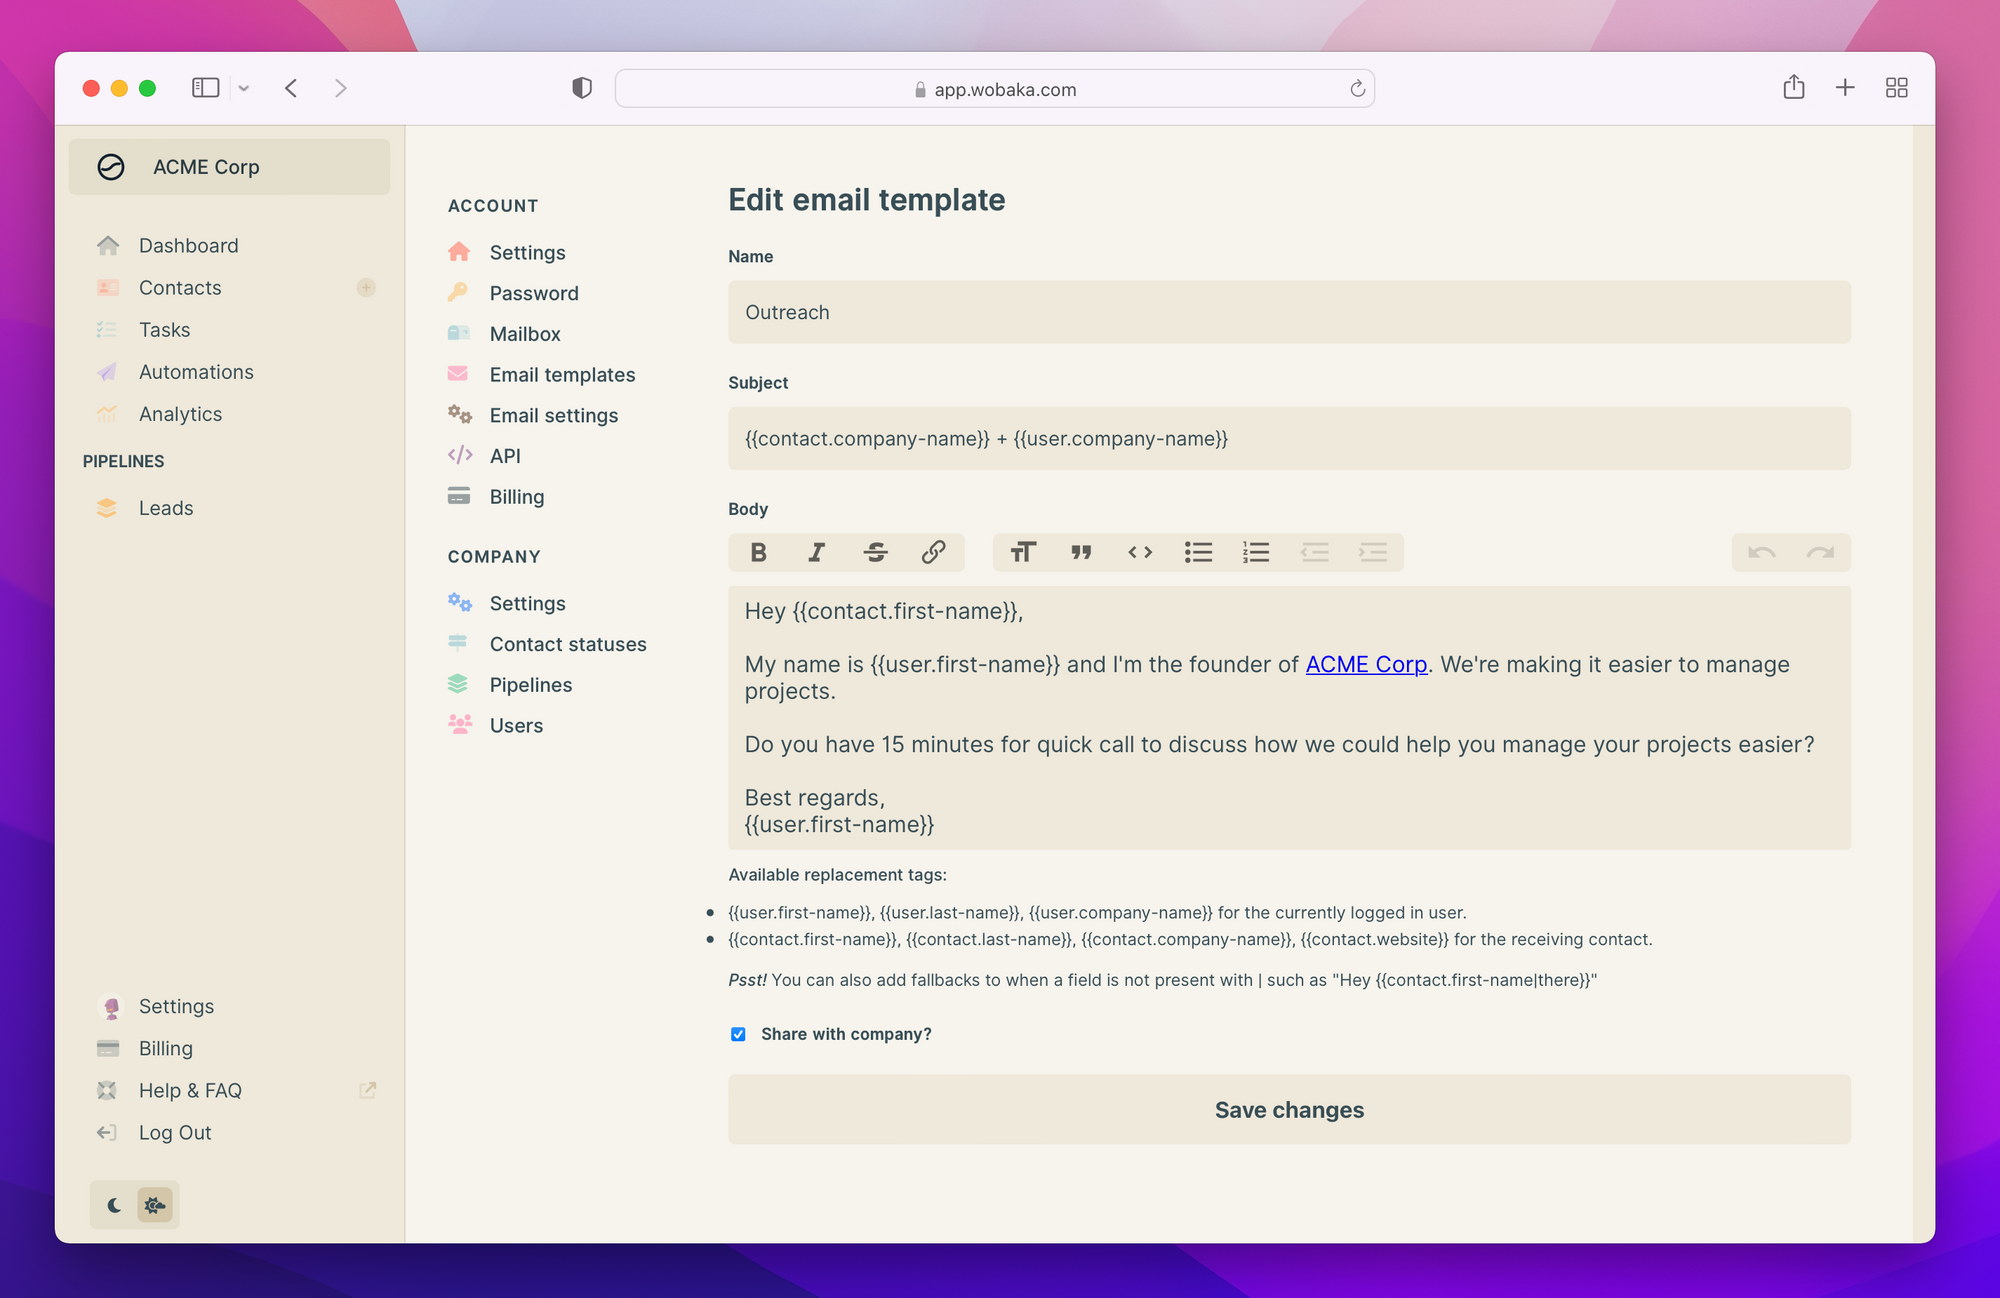The image size is (2000, 1298).
Task: Insert code block with code icon
Action: [x=1140, y=552]
